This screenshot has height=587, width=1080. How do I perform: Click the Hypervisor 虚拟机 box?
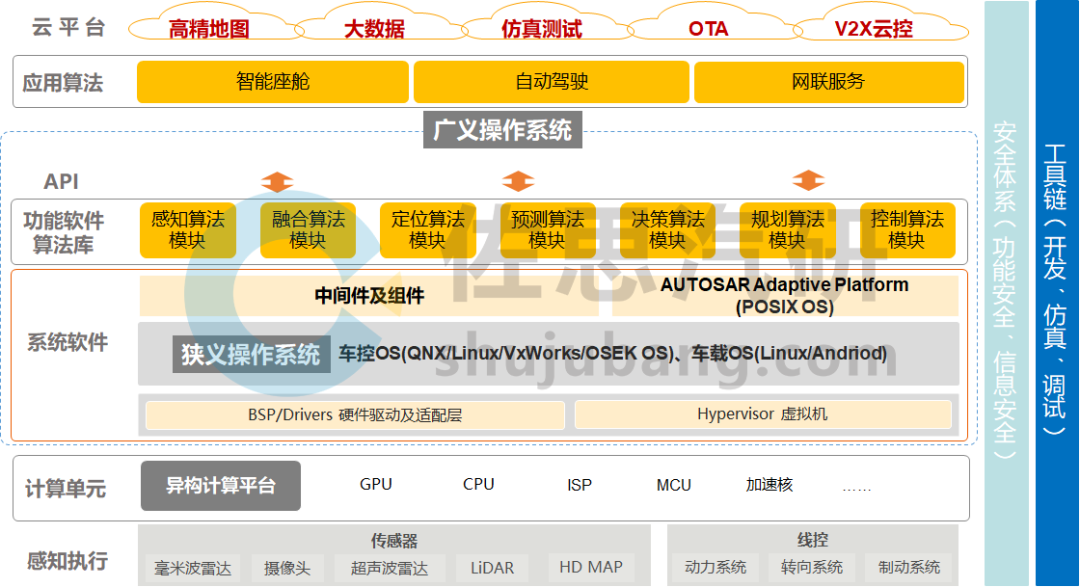[763, 414]
